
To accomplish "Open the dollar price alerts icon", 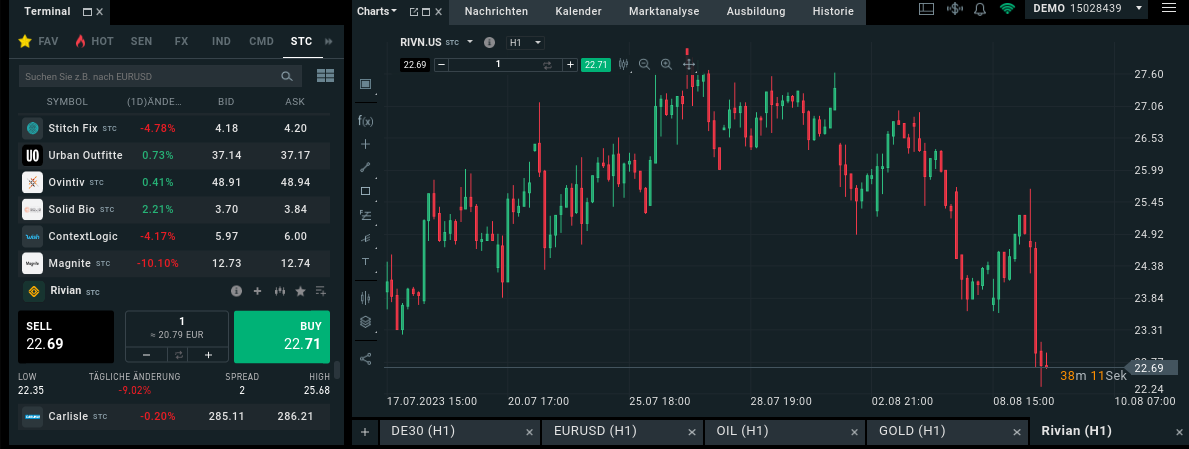I will 954,9.
